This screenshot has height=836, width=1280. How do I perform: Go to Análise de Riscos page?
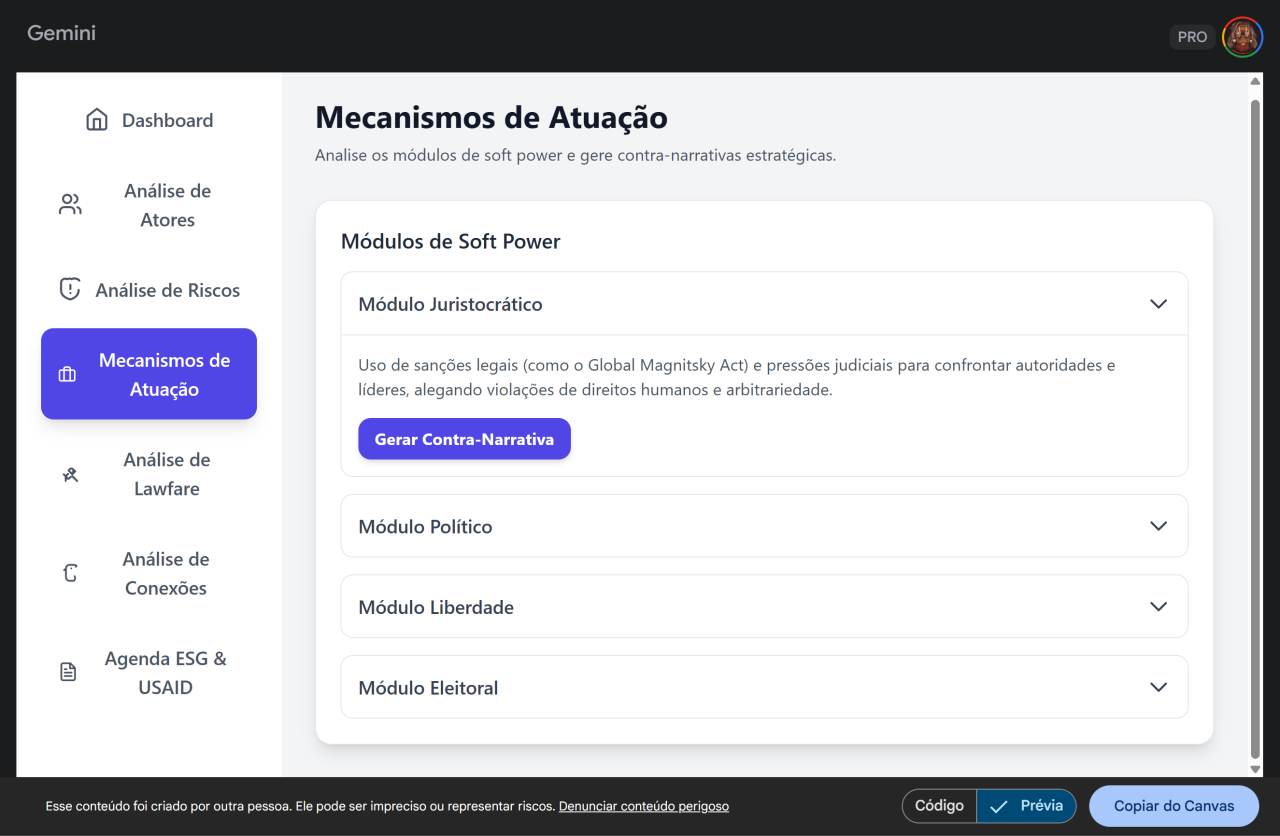[167, 290]
